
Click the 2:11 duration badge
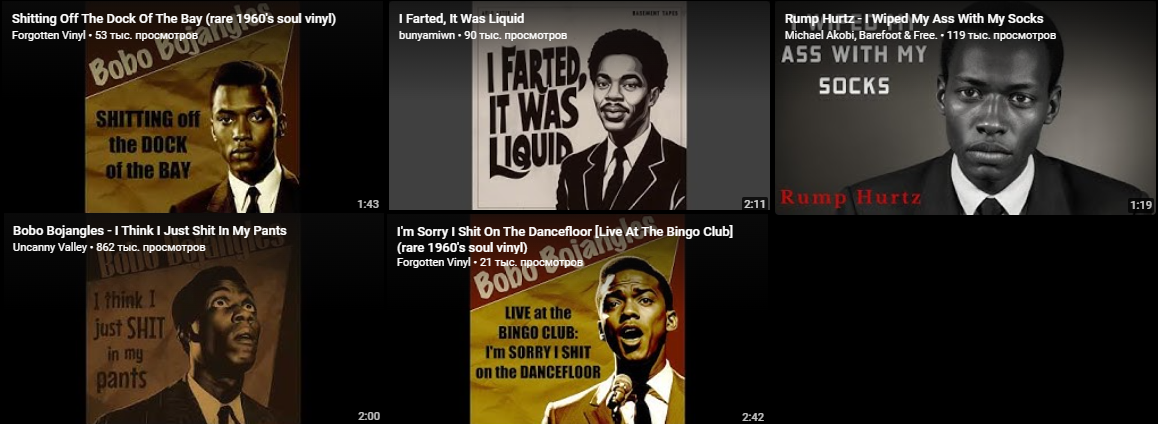coord(754,205)
